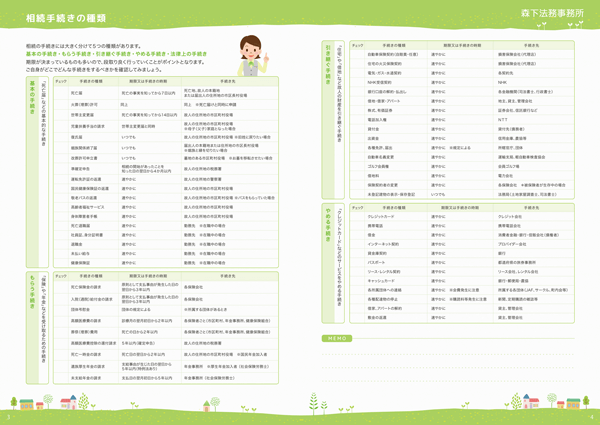
Task: Click the 死亡一時金の請求 row name
Action: click(x=86, y=355)
